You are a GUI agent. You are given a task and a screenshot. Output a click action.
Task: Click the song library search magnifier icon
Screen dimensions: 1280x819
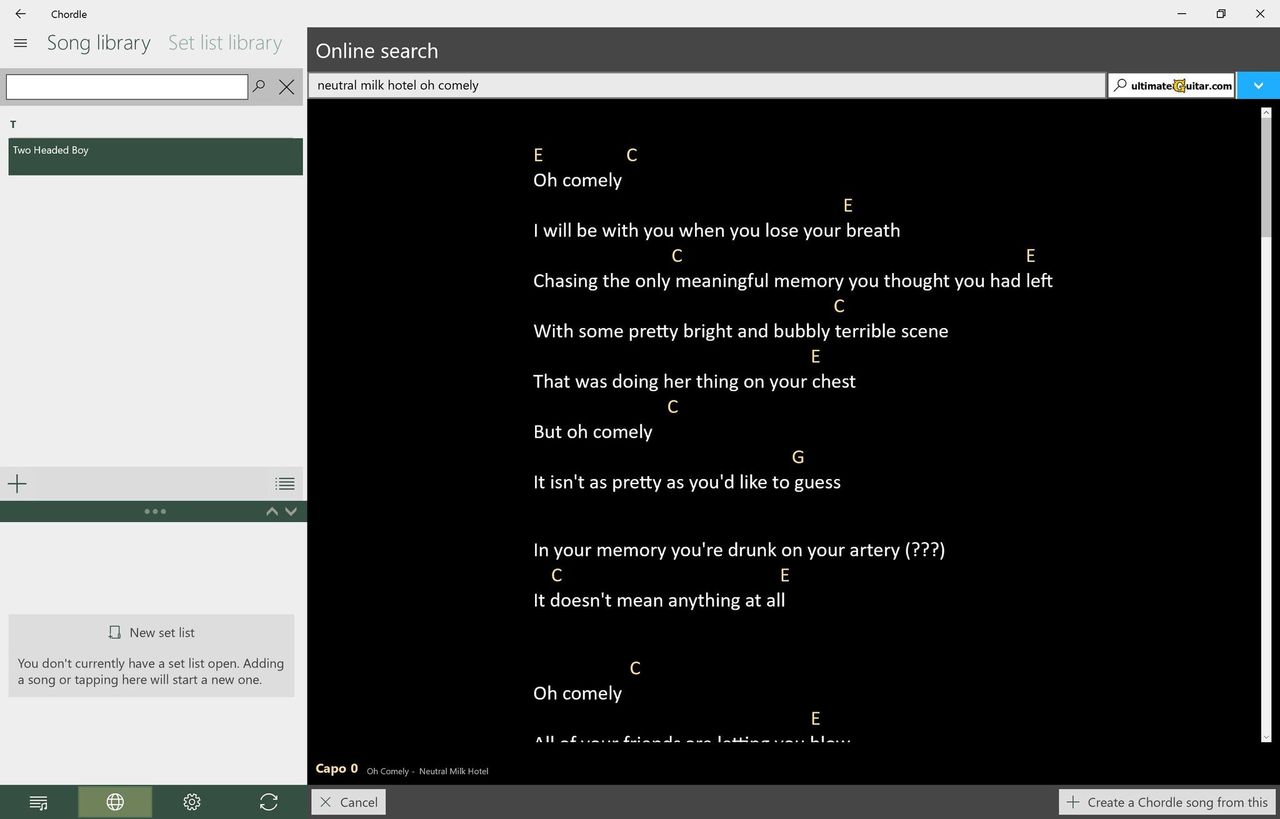tap(259, 86)
